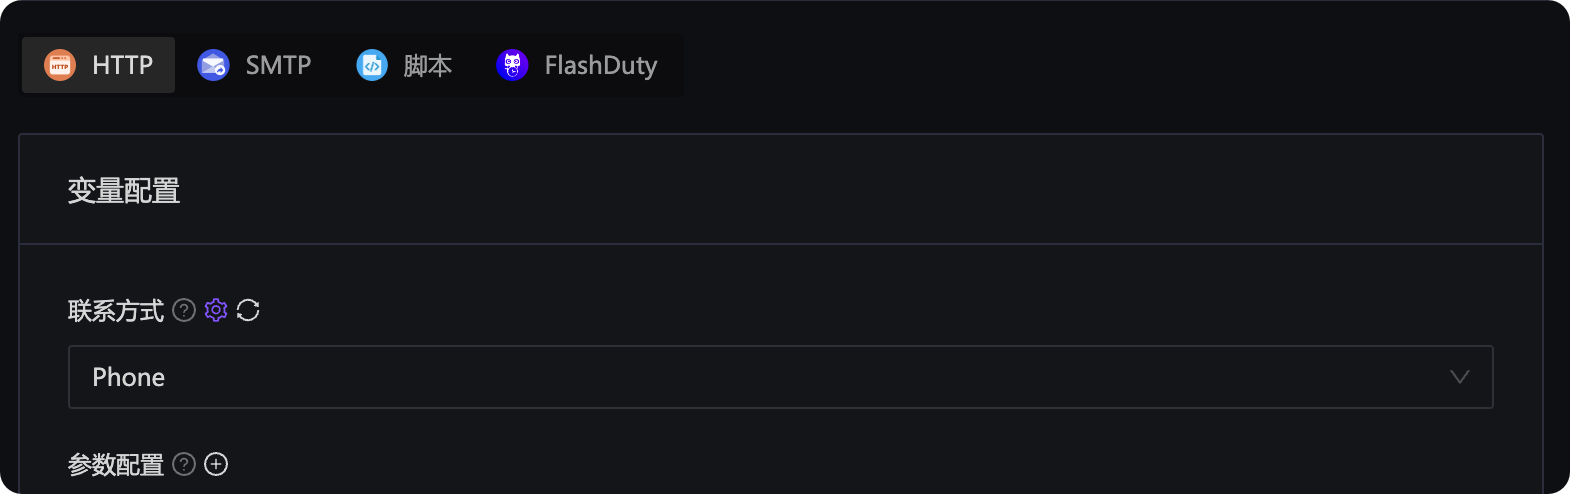1570x494 pixels.
Task: Select the FlashDuty tab
Action: click(600, 65)
